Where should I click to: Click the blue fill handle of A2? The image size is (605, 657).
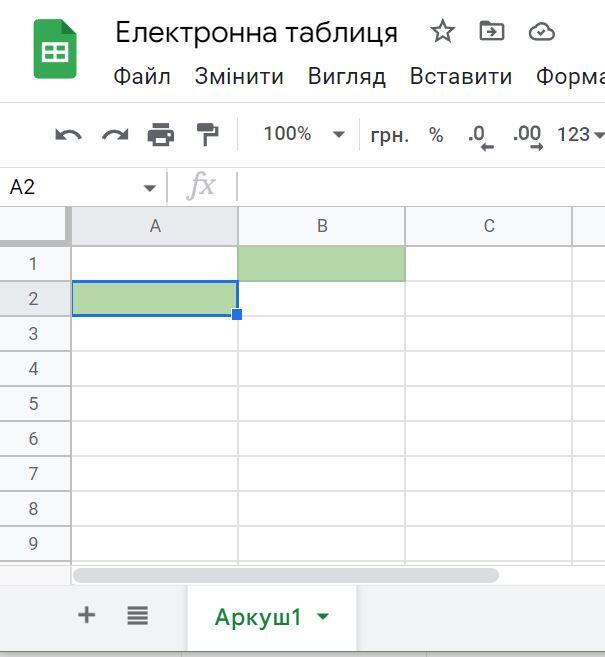click(x=237, y=314)
